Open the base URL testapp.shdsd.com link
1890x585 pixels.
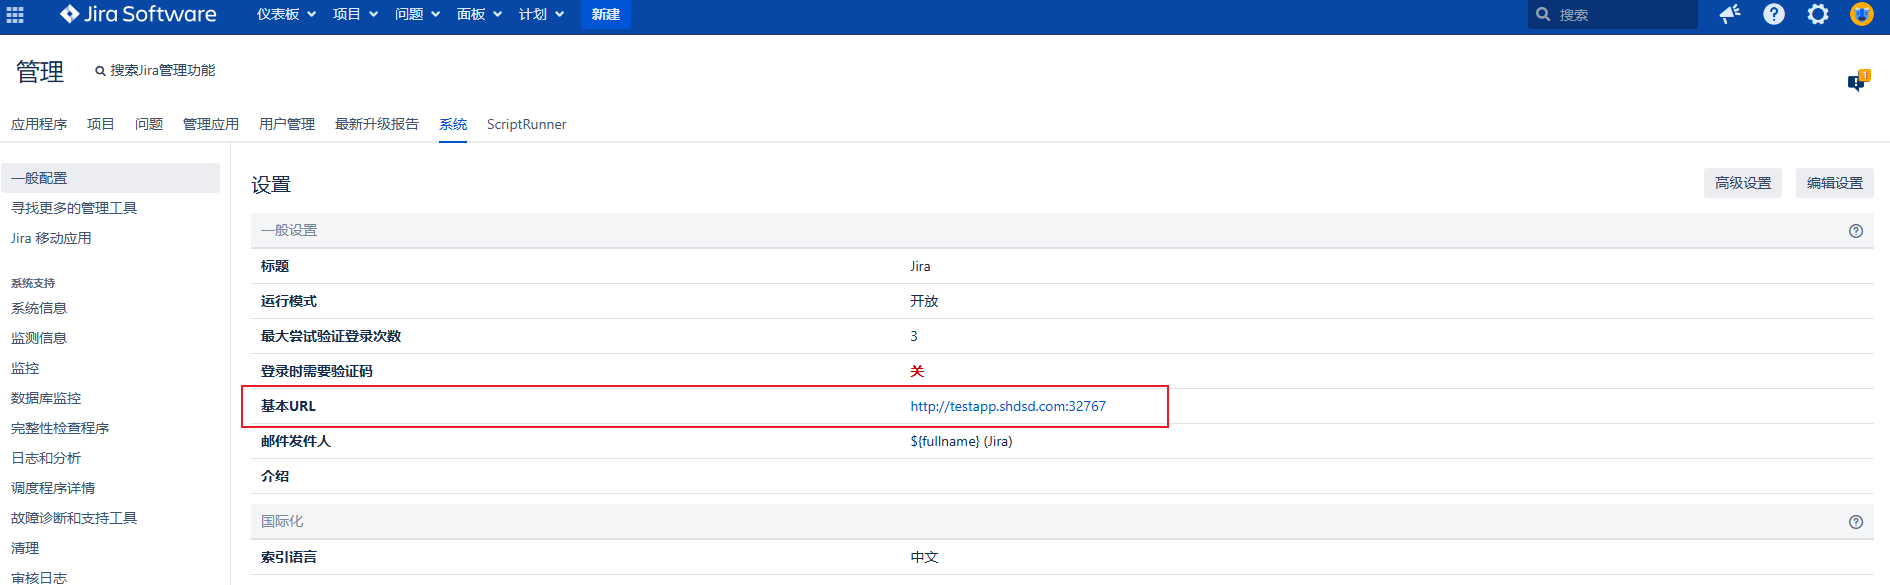click(x=1007, y=406)
